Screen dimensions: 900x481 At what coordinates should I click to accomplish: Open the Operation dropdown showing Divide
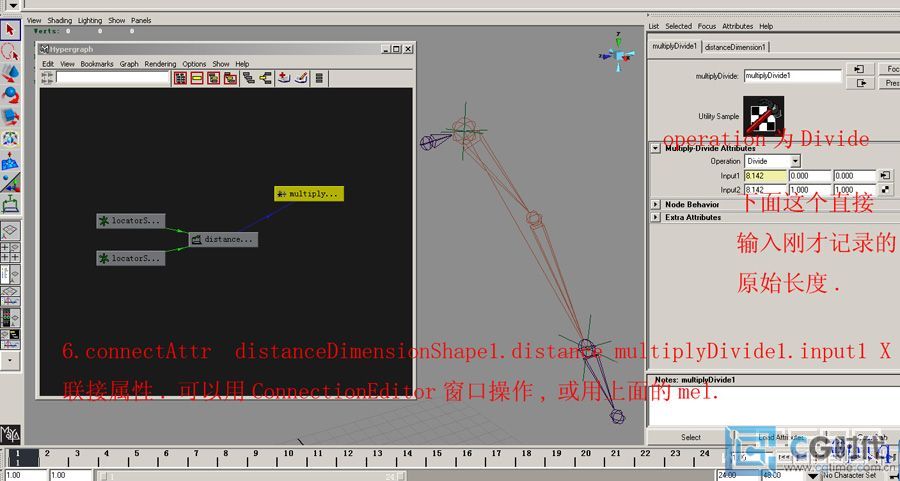773,161
